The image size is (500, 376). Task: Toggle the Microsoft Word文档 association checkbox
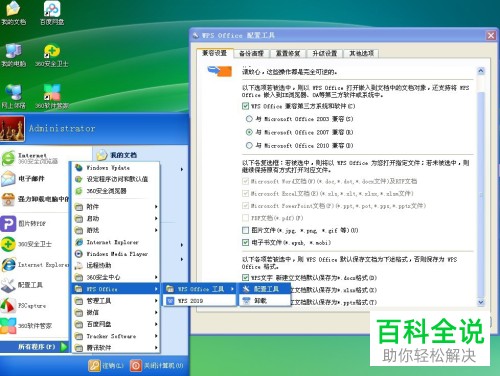[x=245, y=181]
